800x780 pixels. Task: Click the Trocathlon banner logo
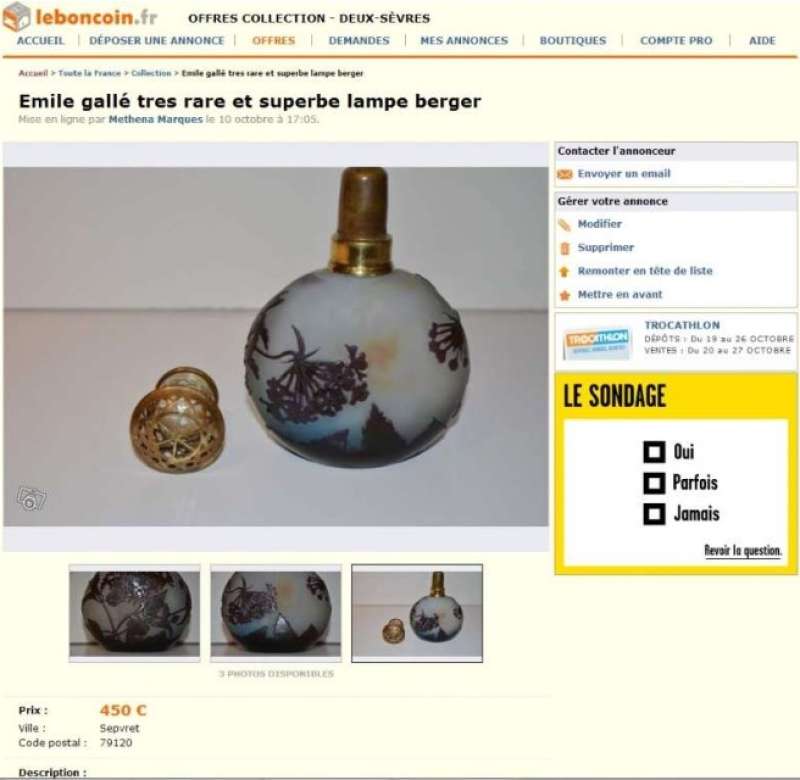coord(596,342)
